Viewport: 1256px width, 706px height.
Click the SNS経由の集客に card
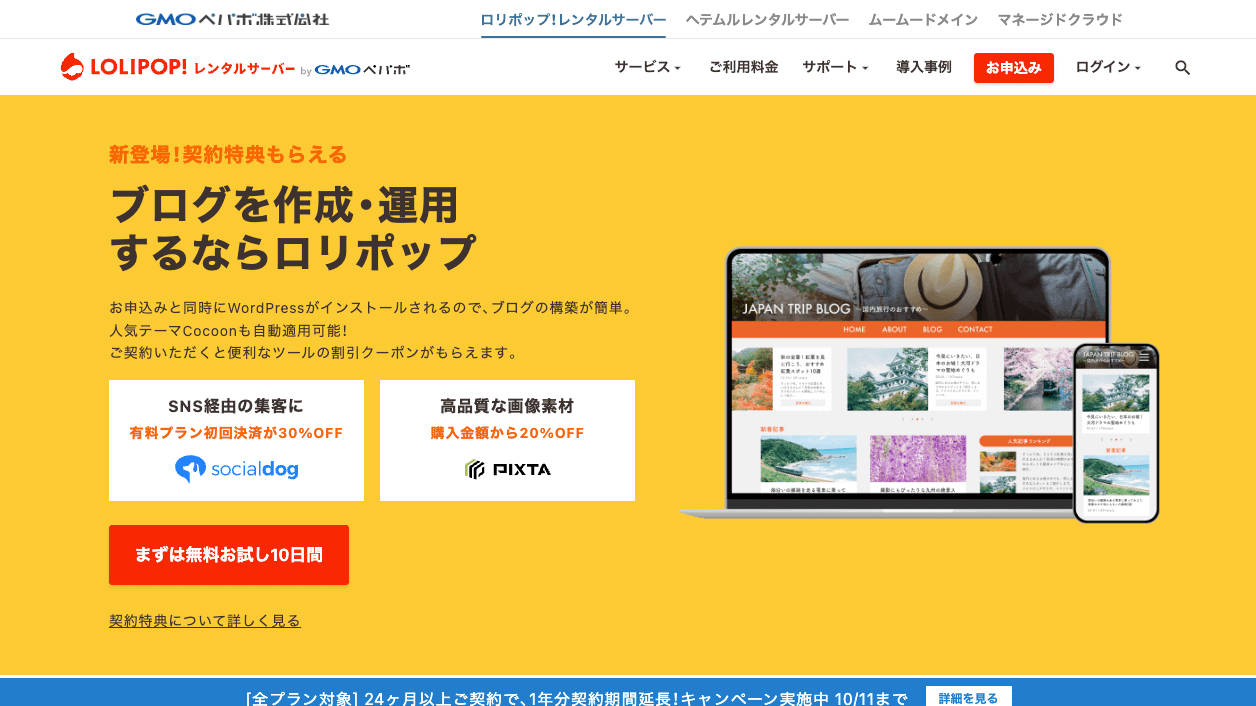click(236, 440)
